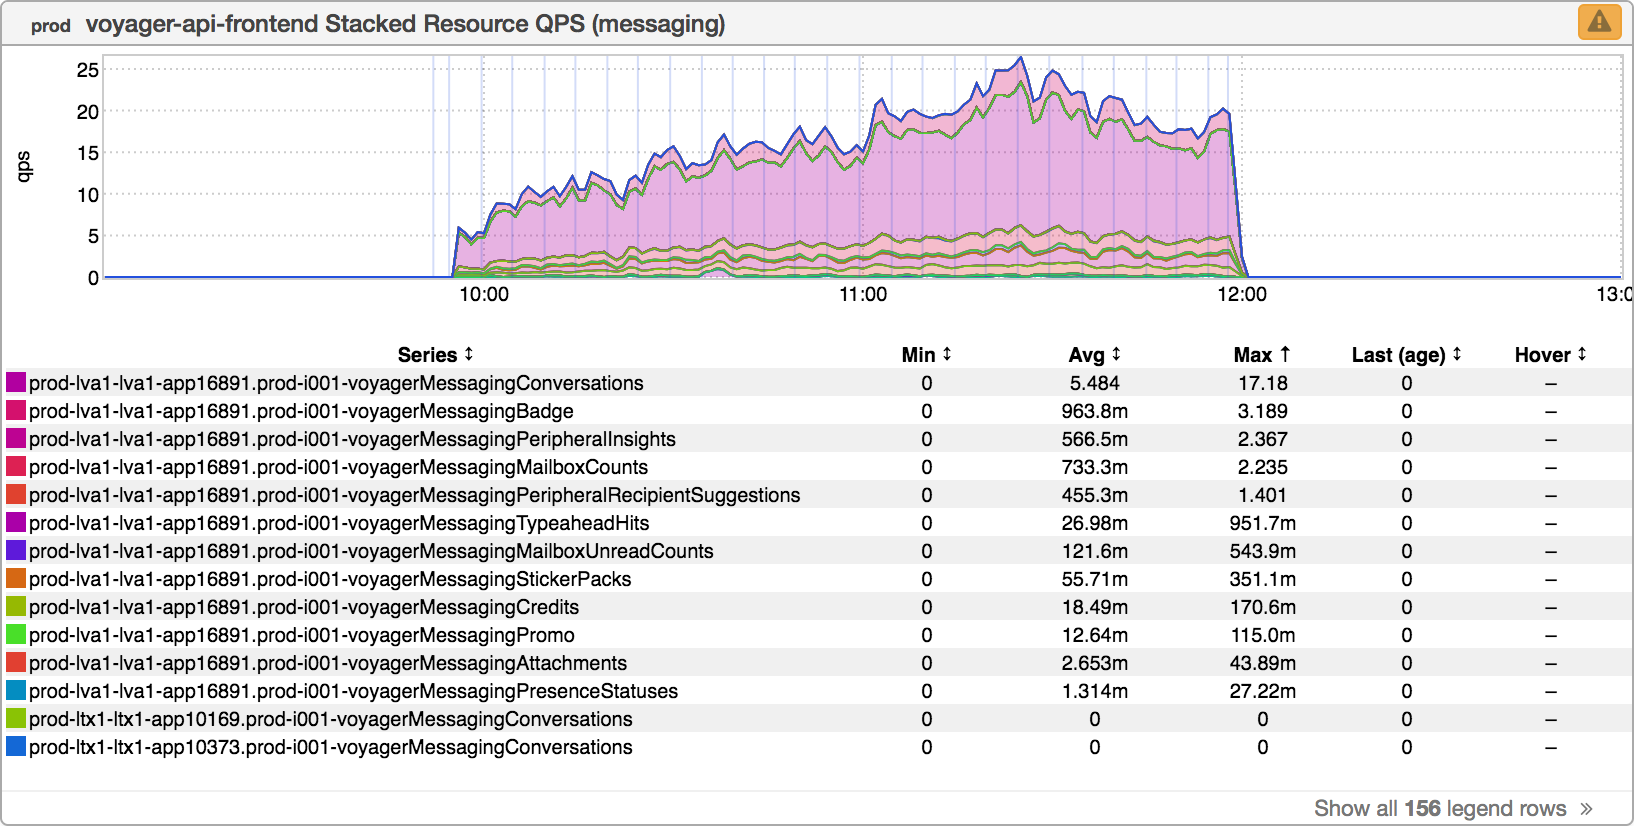Sort legend by Series column
The height and width of the screenshot is (826, 1634).
435,355
